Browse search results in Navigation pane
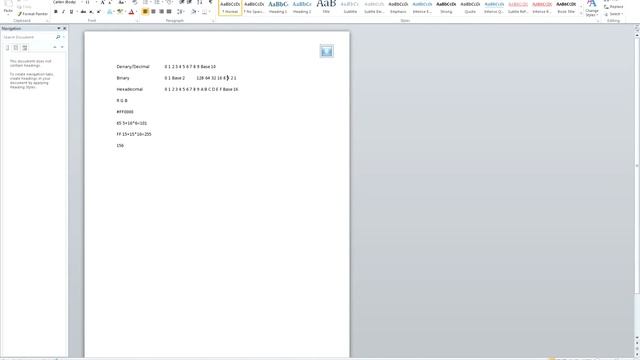Screen dimensions: 640x360 [x=24, y=48]
